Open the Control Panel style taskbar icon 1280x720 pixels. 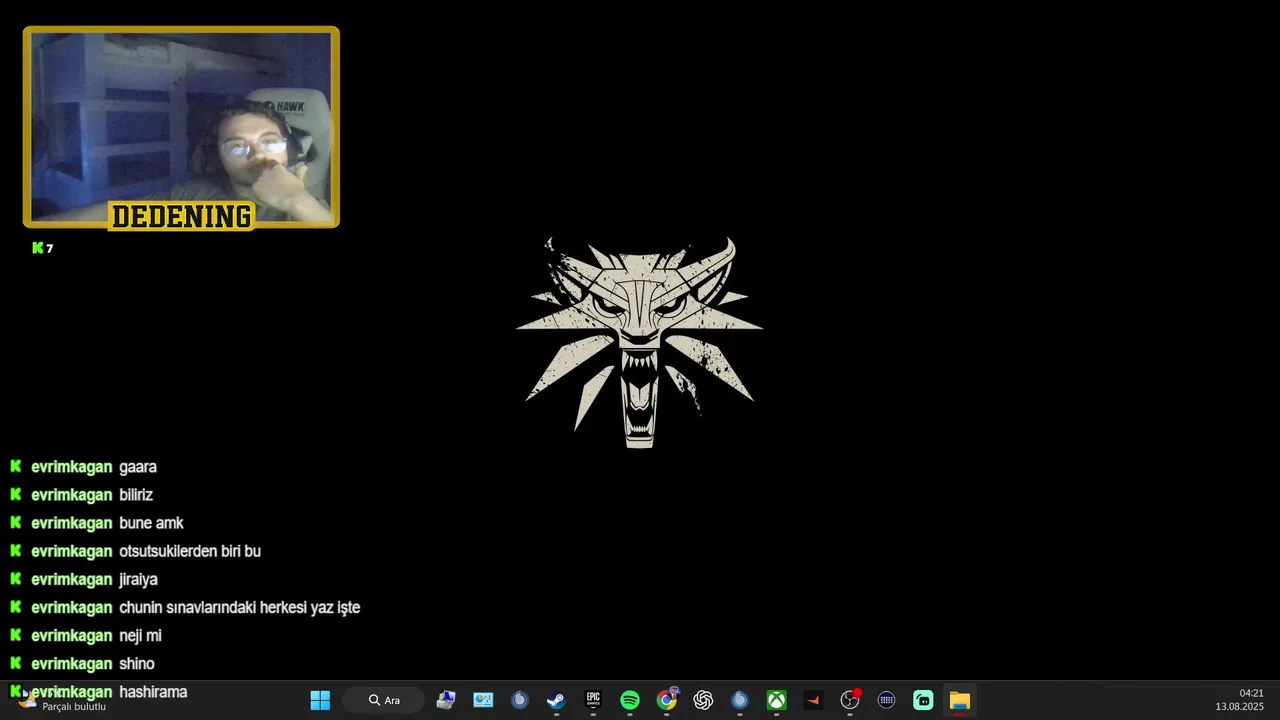[x=483, y=700]
